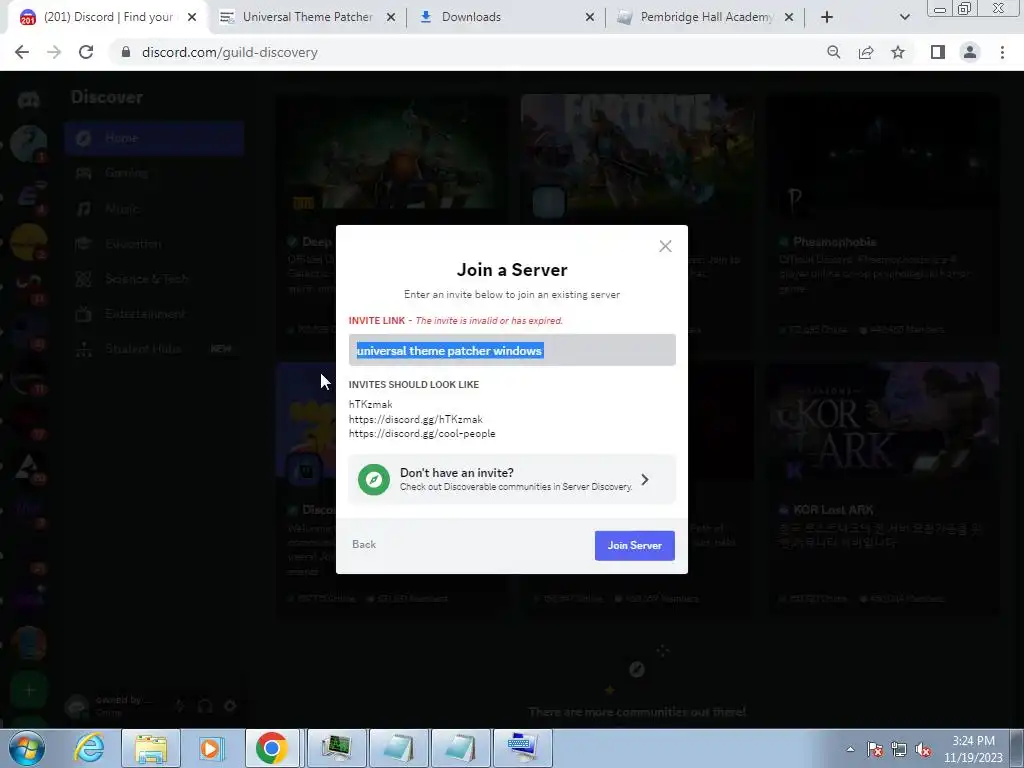The width and height of the screenshot is (1024, 768).
Task: Open the Action Center flag icon
Action: pyautogui.click(x=874, y=750)
